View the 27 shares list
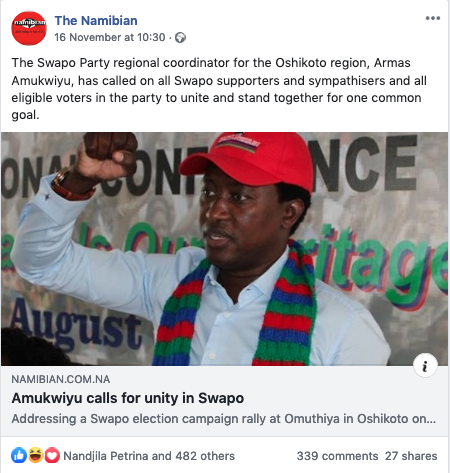 point(411,456)
